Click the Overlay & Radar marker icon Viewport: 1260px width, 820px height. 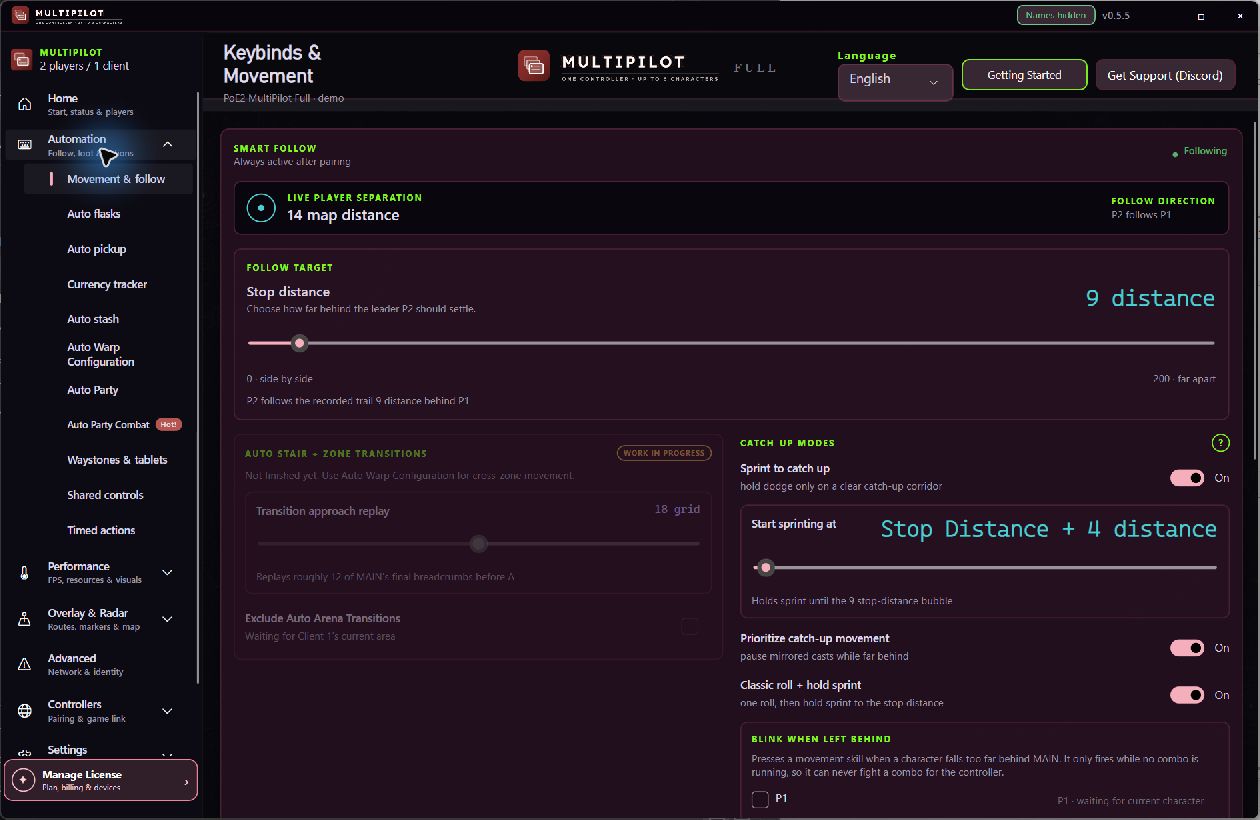pyautogui.click(x=25, y=620)
